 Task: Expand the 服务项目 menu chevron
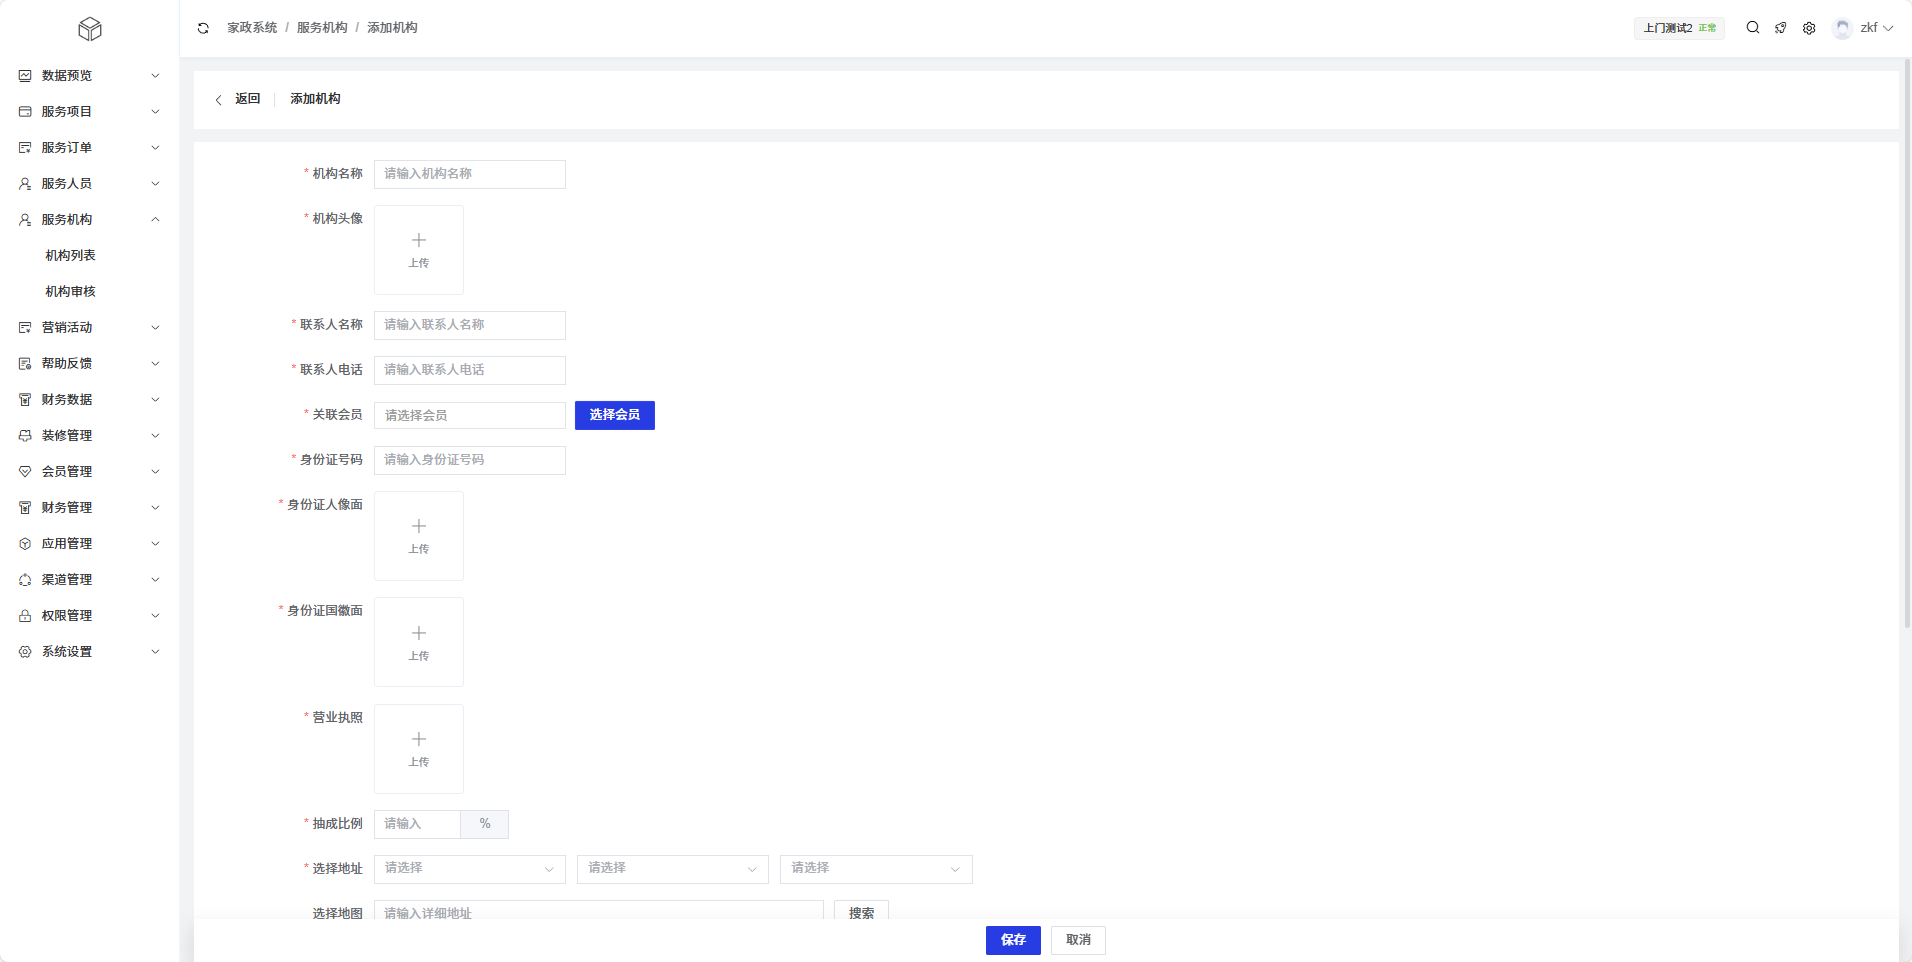coord(155,112)
